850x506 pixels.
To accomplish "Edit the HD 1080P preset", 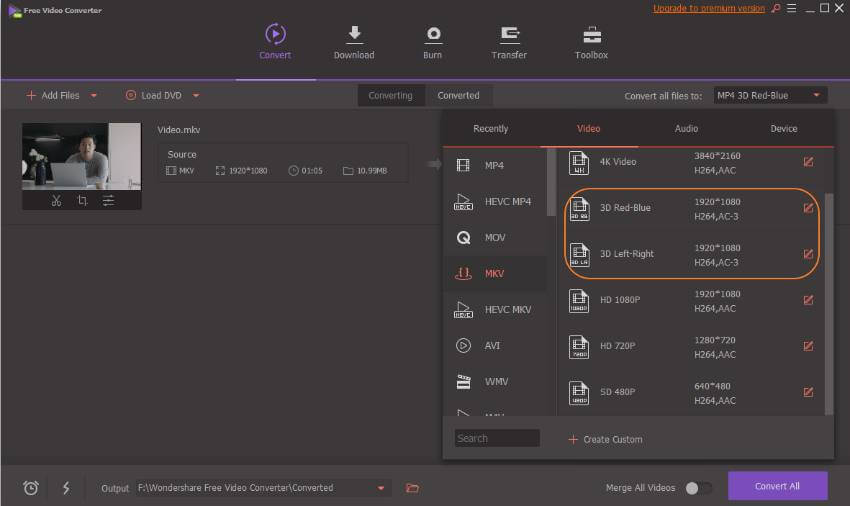I will [x=808, y=300].
